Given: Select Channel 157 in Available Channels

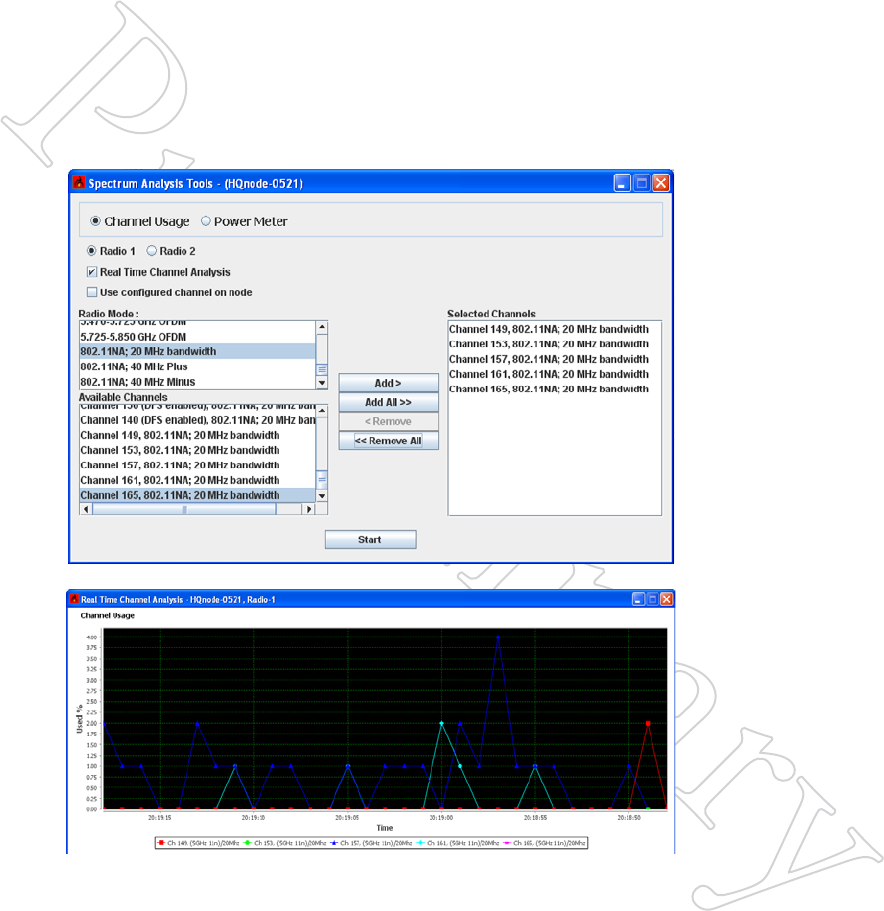Looking at the screenshot, I should click(x=197, y=465).
